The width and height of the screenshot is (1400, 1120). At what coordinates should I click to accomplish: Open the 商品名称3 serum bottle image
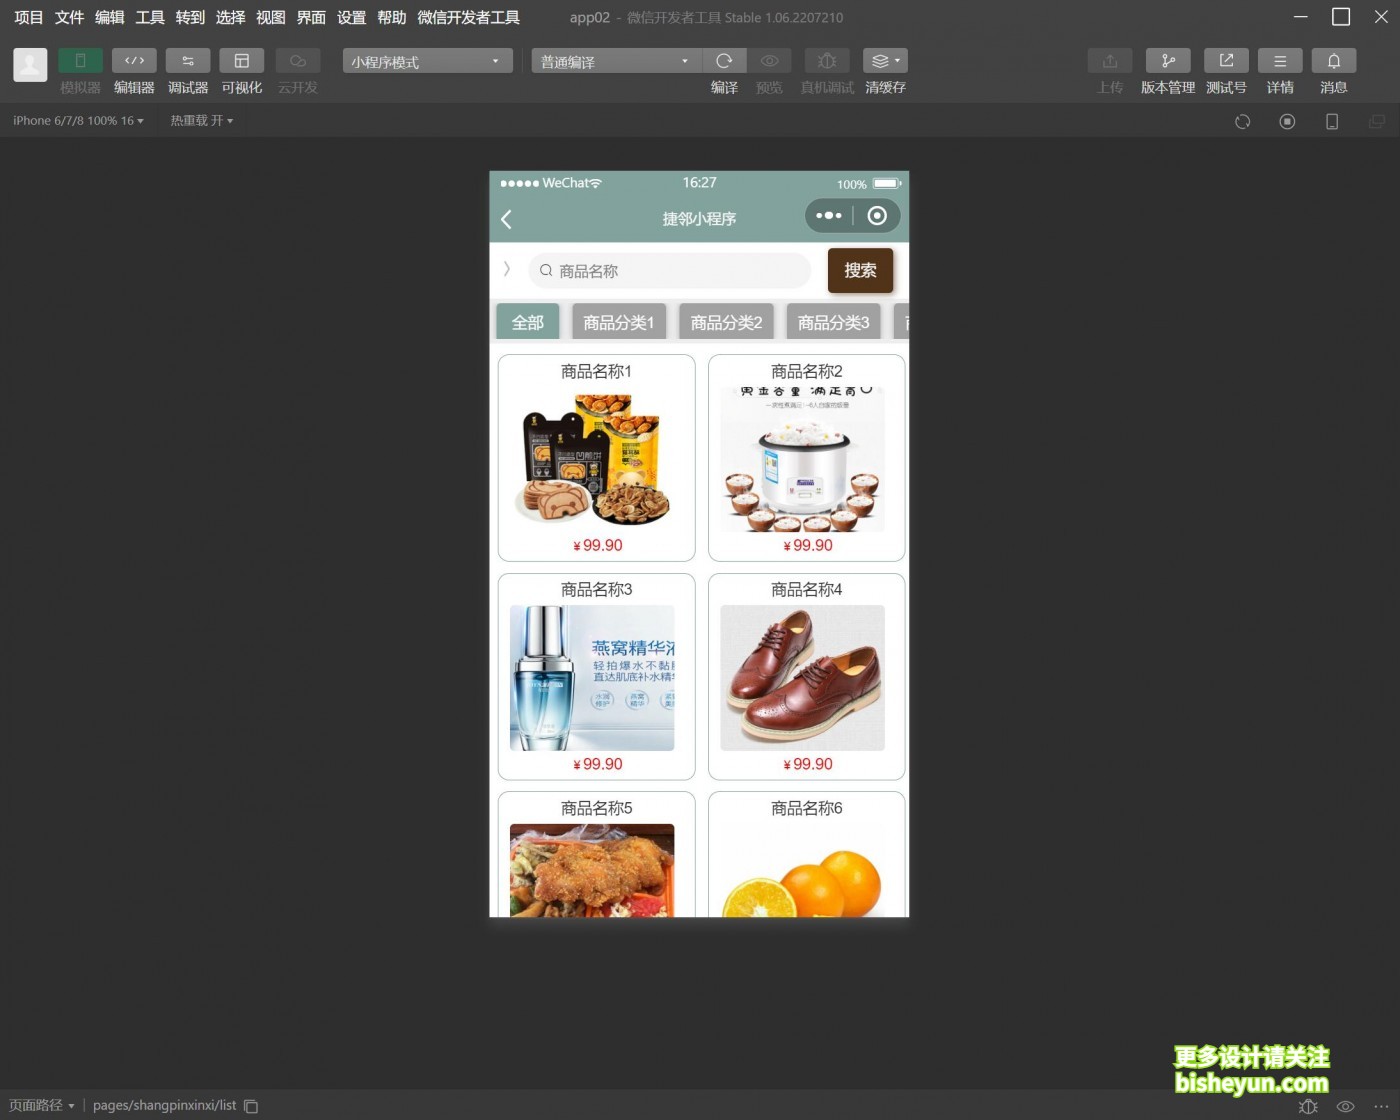(592, 678)
